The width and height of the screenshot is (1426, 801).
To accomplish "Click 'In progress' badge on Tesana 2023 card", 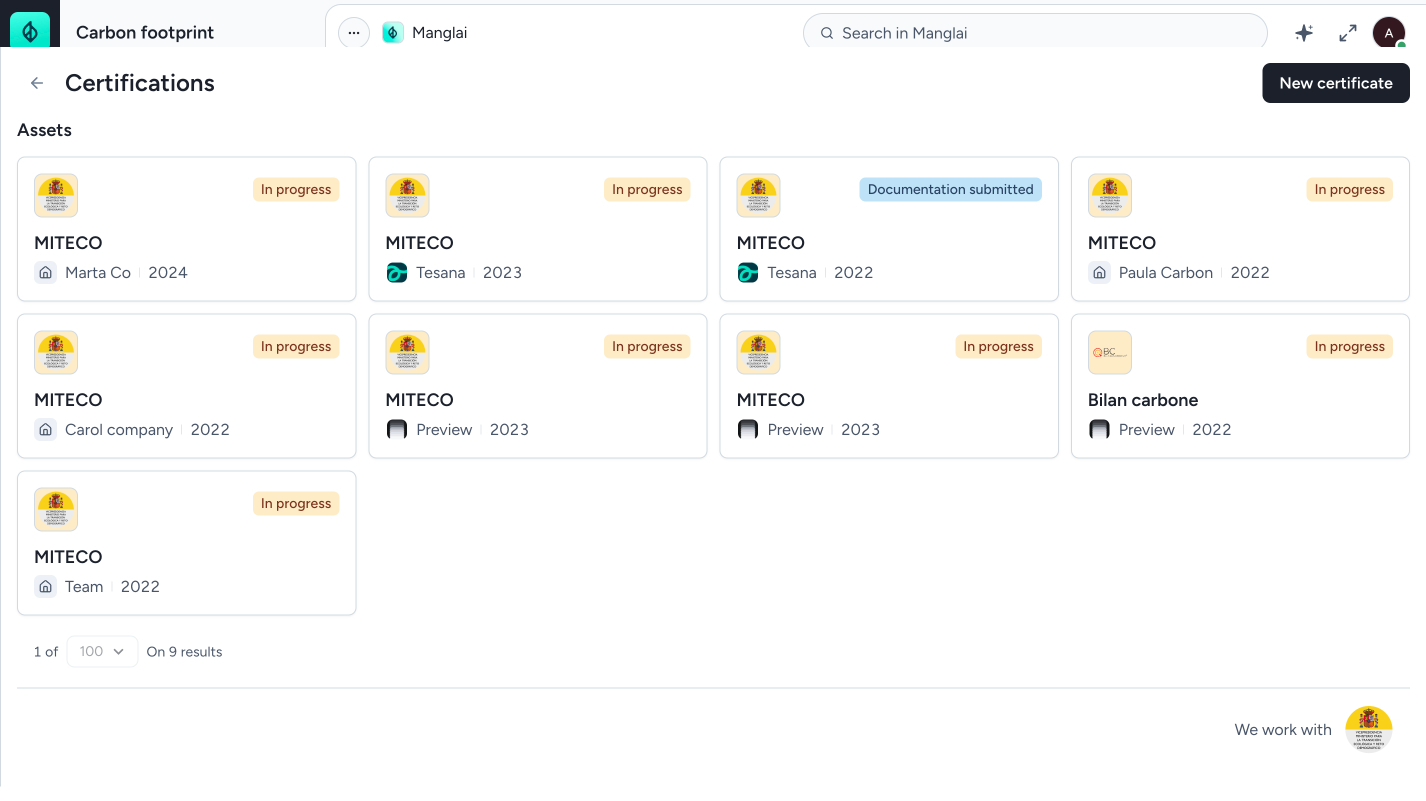I will pyautogui.click(x=647, y=189).
